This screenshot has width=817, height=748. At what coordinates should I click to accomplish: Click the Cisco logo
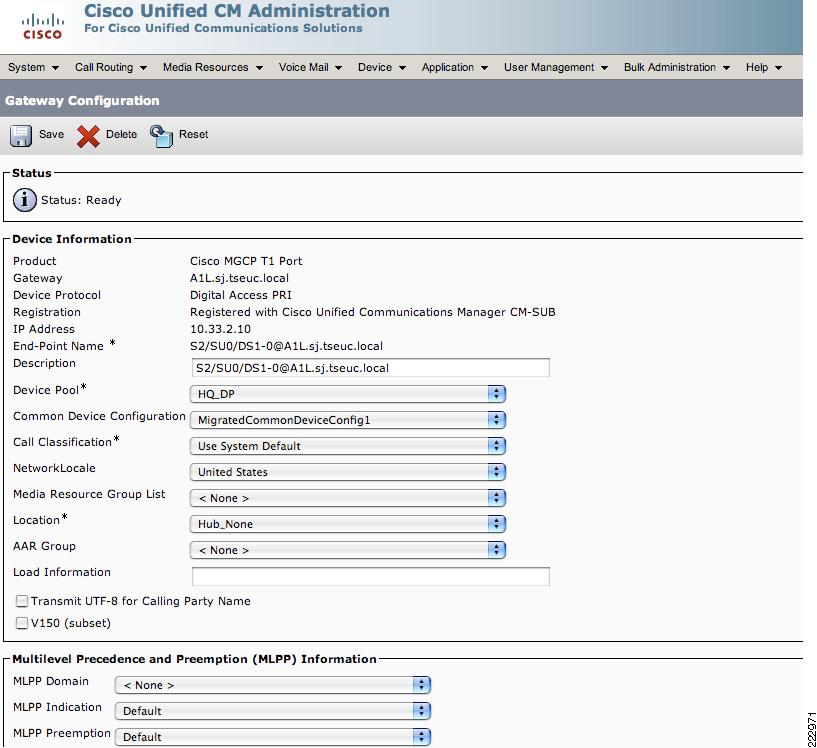click(42, 27)
